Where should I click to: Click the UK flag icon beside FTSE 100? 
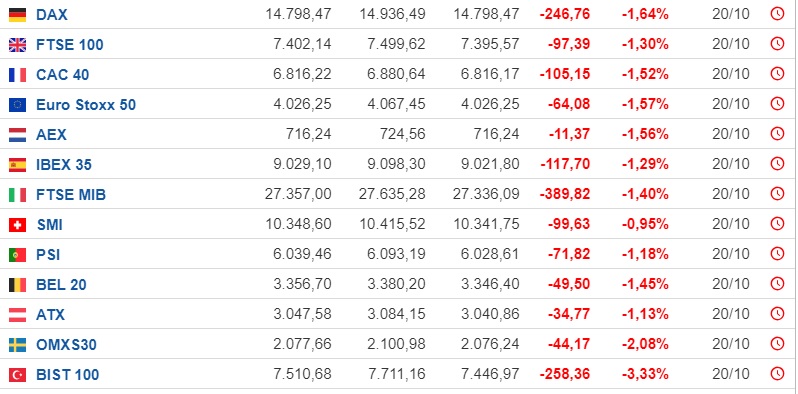[x=17, y=45]
